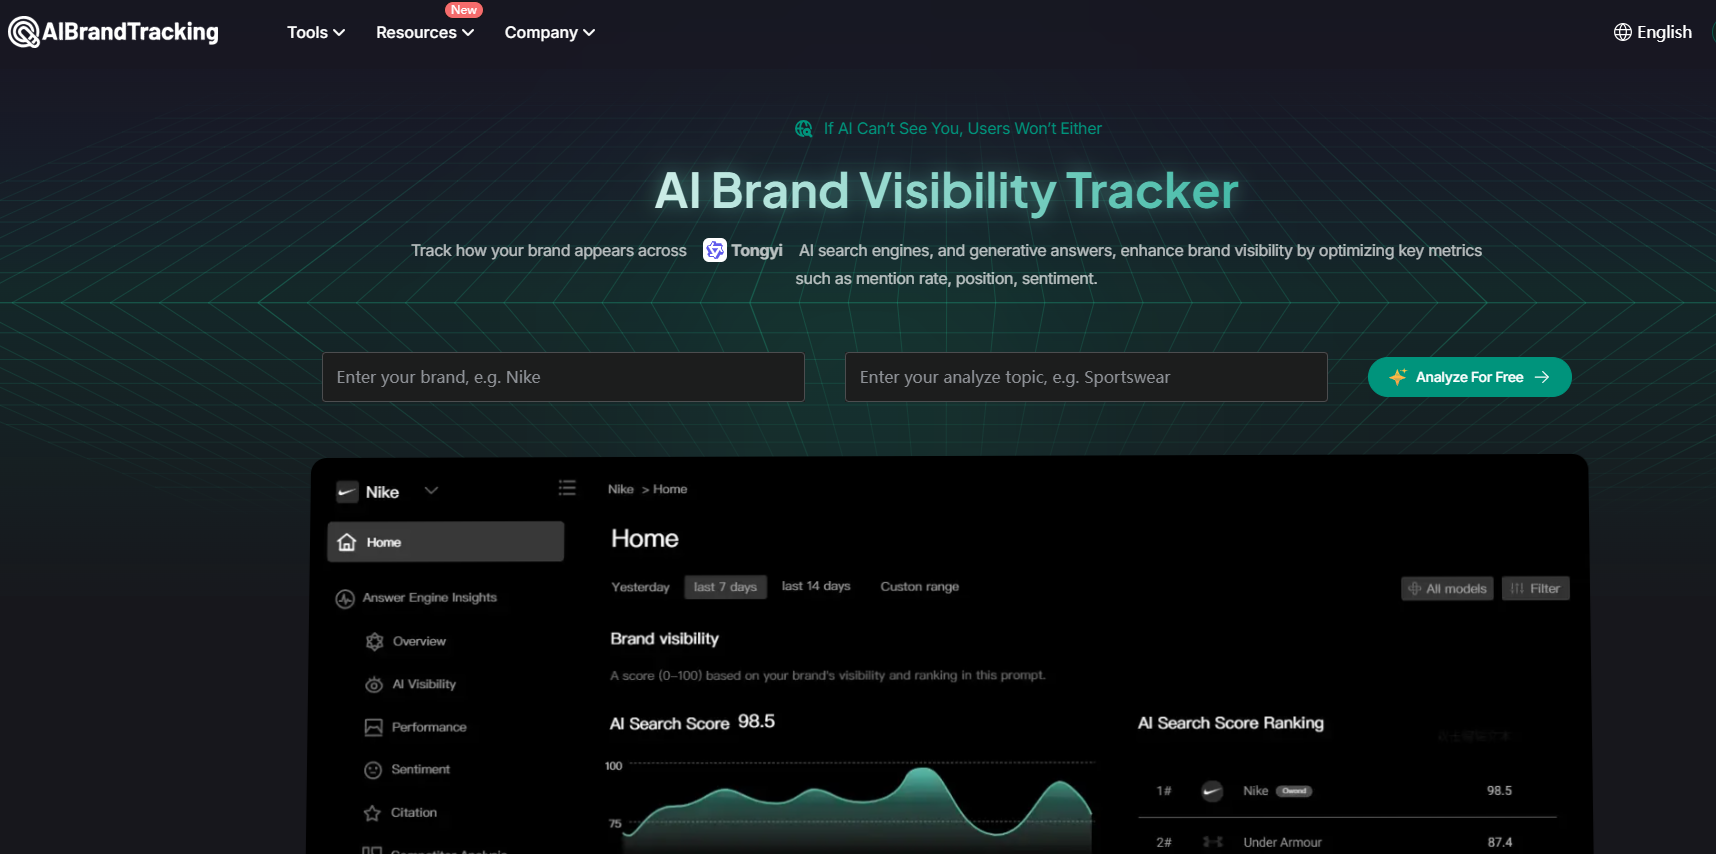Click the Home house icon
Image resolution: width=1716 pixels, height=854 pixels.
(x=347, y=542)
